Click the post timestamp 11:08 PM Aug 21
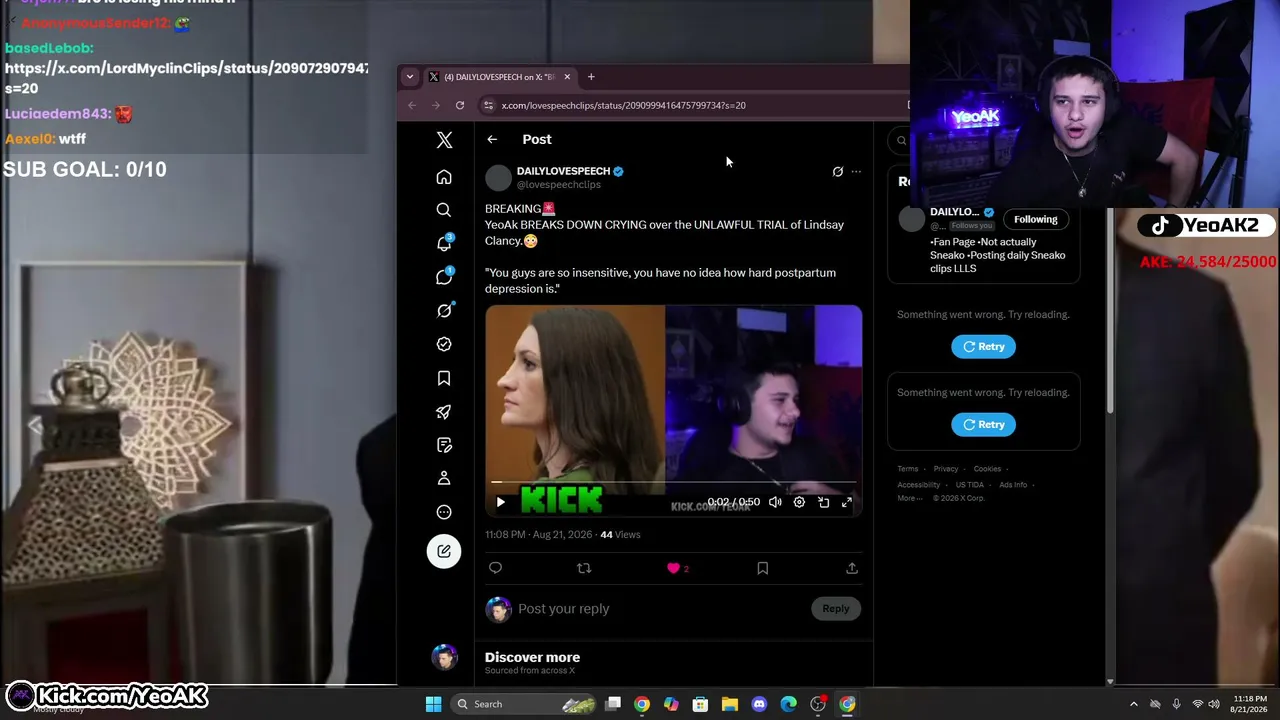1280x720 pixels. pyautogui.click(x=538, y=535)
